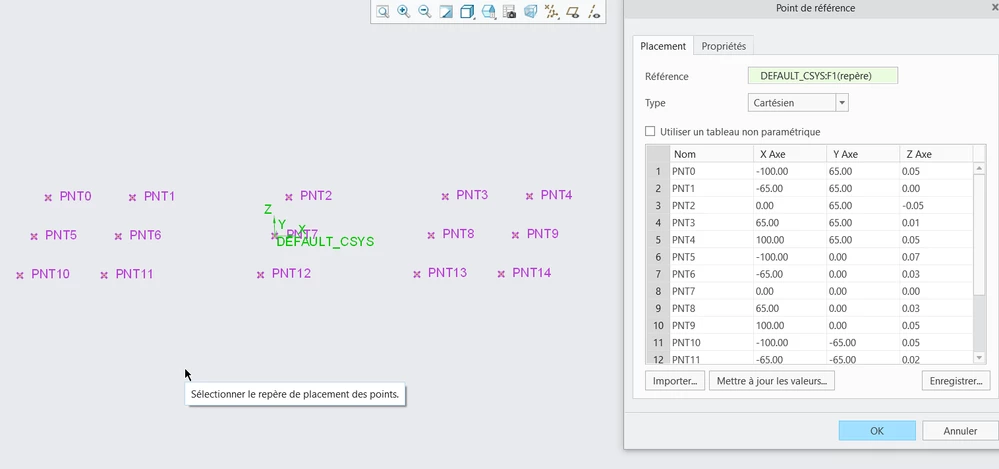Toggle the datum axis display icon
The height and width of the screenshot is (469, 999).
pyautogui.click(x=594, y=11)
